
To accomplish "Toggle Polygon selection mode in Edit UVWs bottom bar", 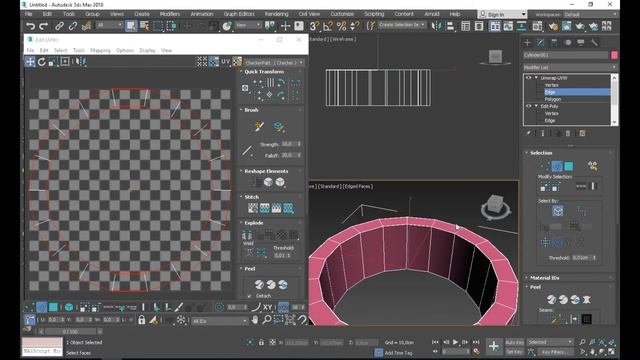I will coord(53,307).
